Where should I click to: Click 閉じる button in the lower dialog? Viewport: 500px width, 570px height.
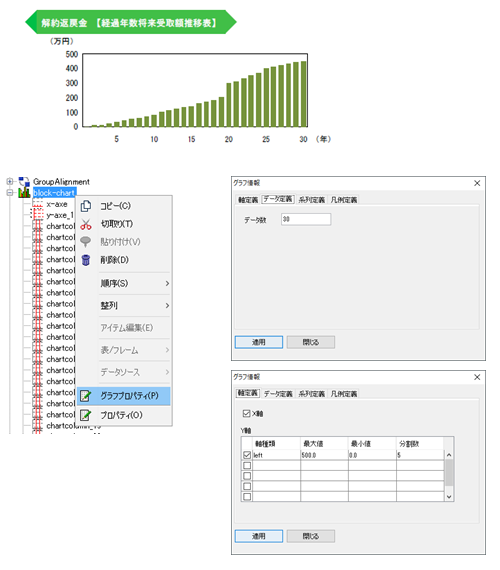pyautogui.click(x=311, y=536)
